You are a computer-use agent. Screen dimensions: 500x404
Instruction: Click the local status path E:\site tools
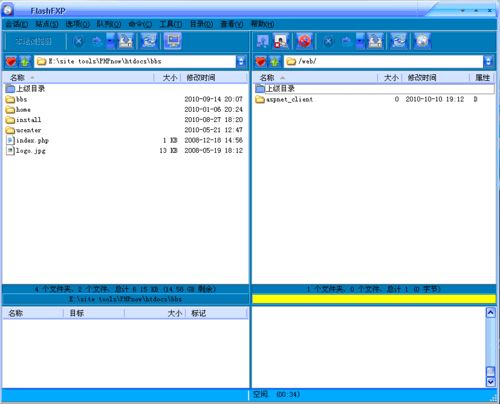click(x=126, y=299)
